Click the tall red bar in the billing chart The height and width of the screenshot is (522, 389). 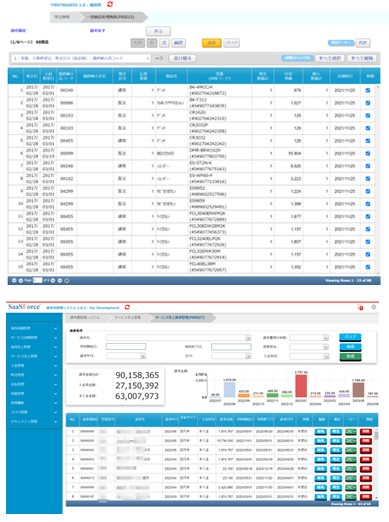[x=301, y=386]
